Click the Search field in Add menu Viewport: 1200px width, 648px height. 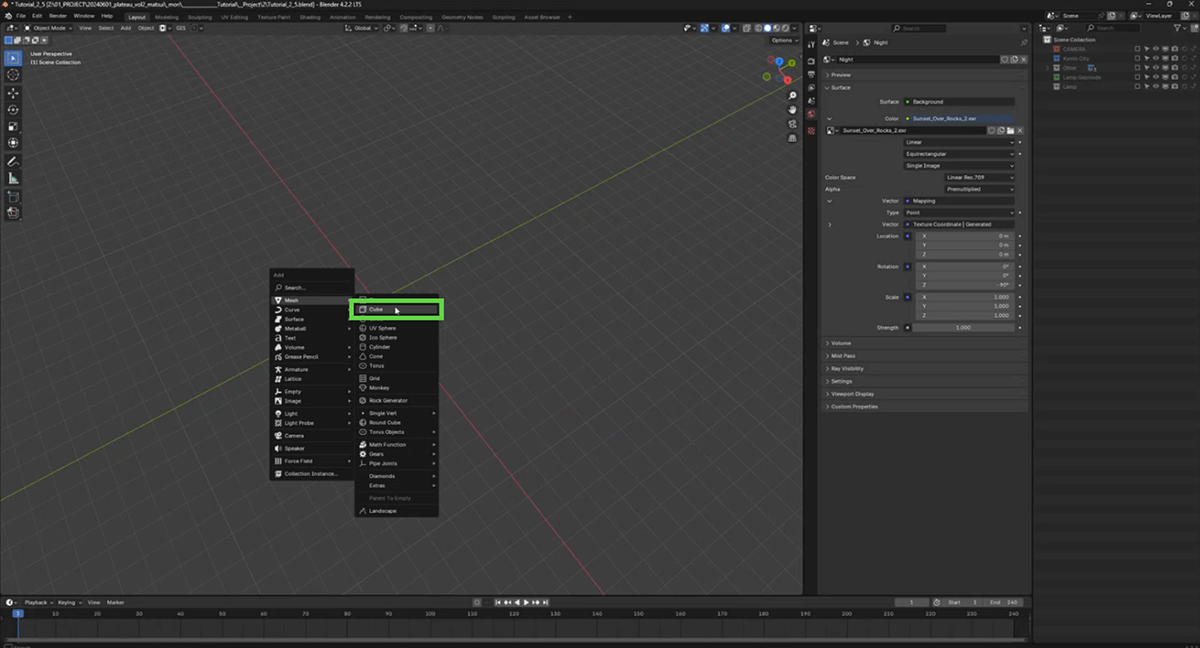(312, 287)
